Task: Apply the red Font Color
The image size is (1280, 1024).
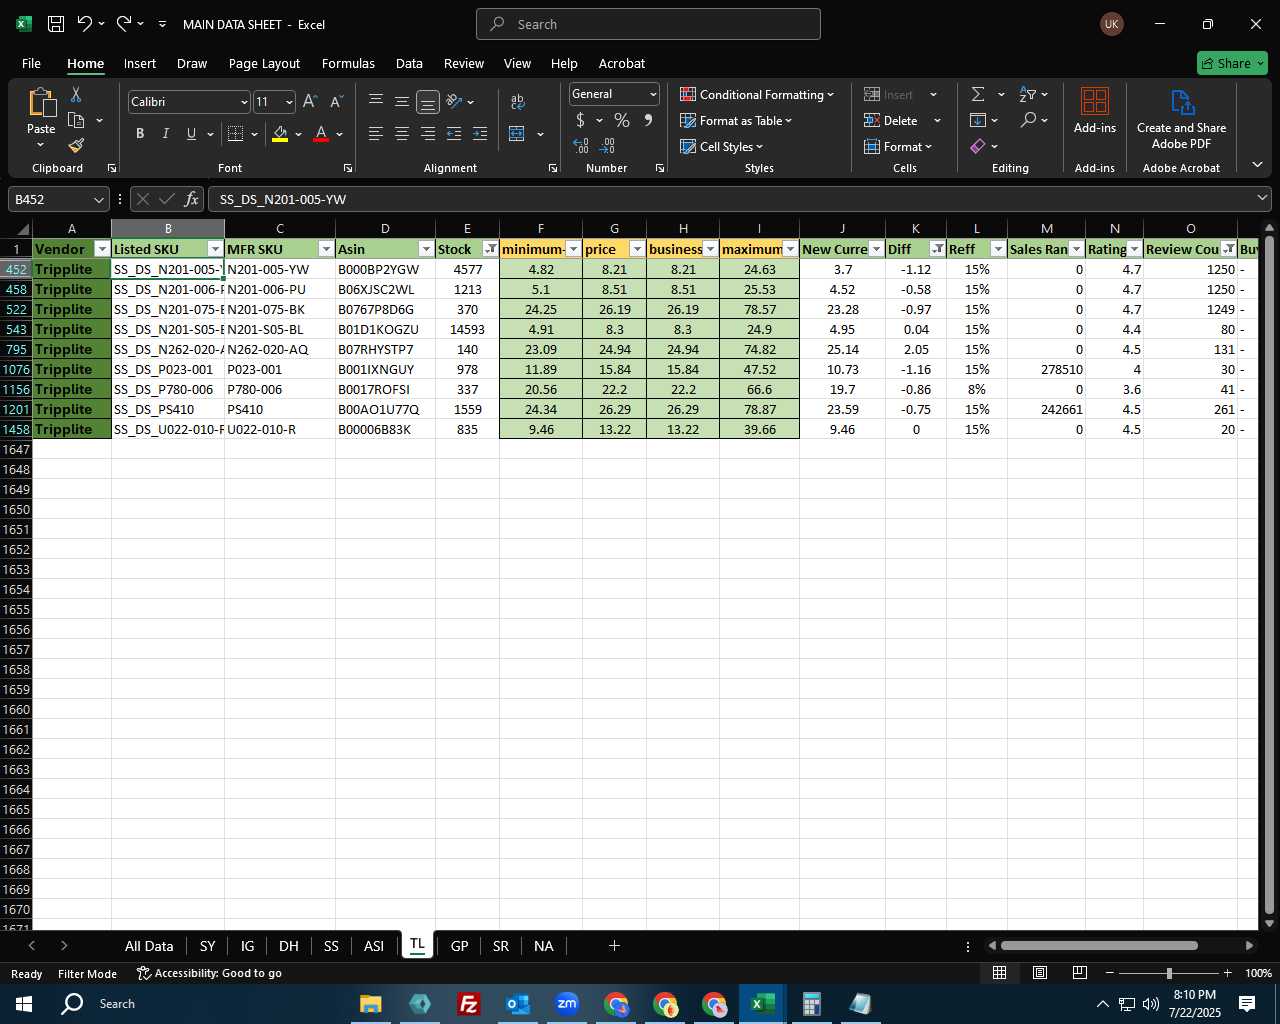Action: [x=321, y=134]
